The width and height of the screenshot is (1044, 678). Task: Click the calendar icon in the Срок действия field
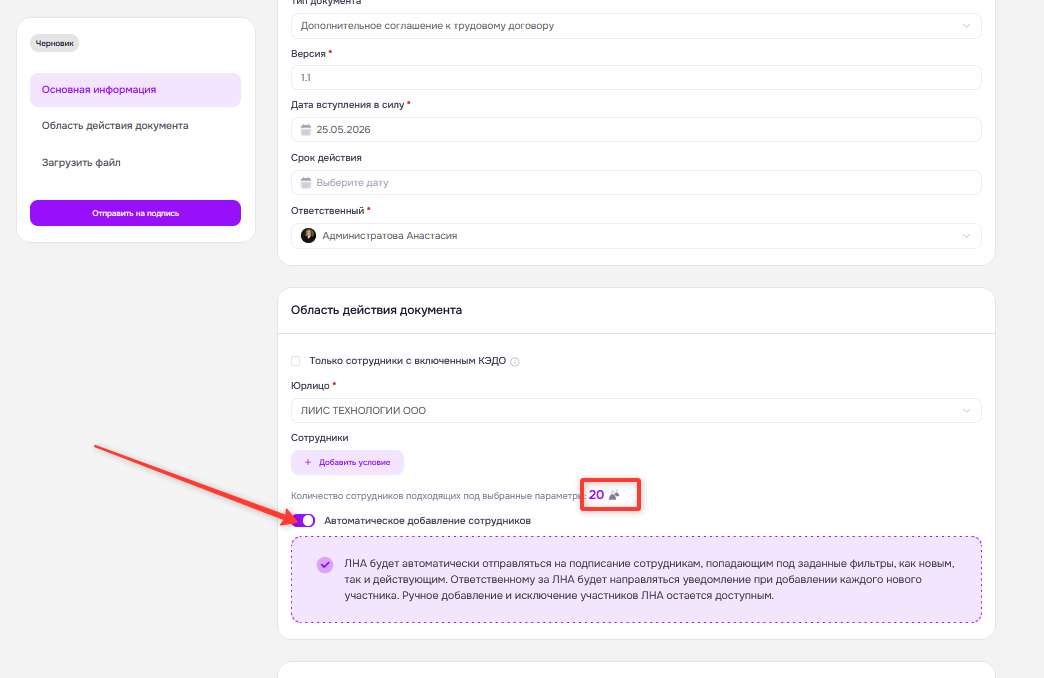pos(306,182)
